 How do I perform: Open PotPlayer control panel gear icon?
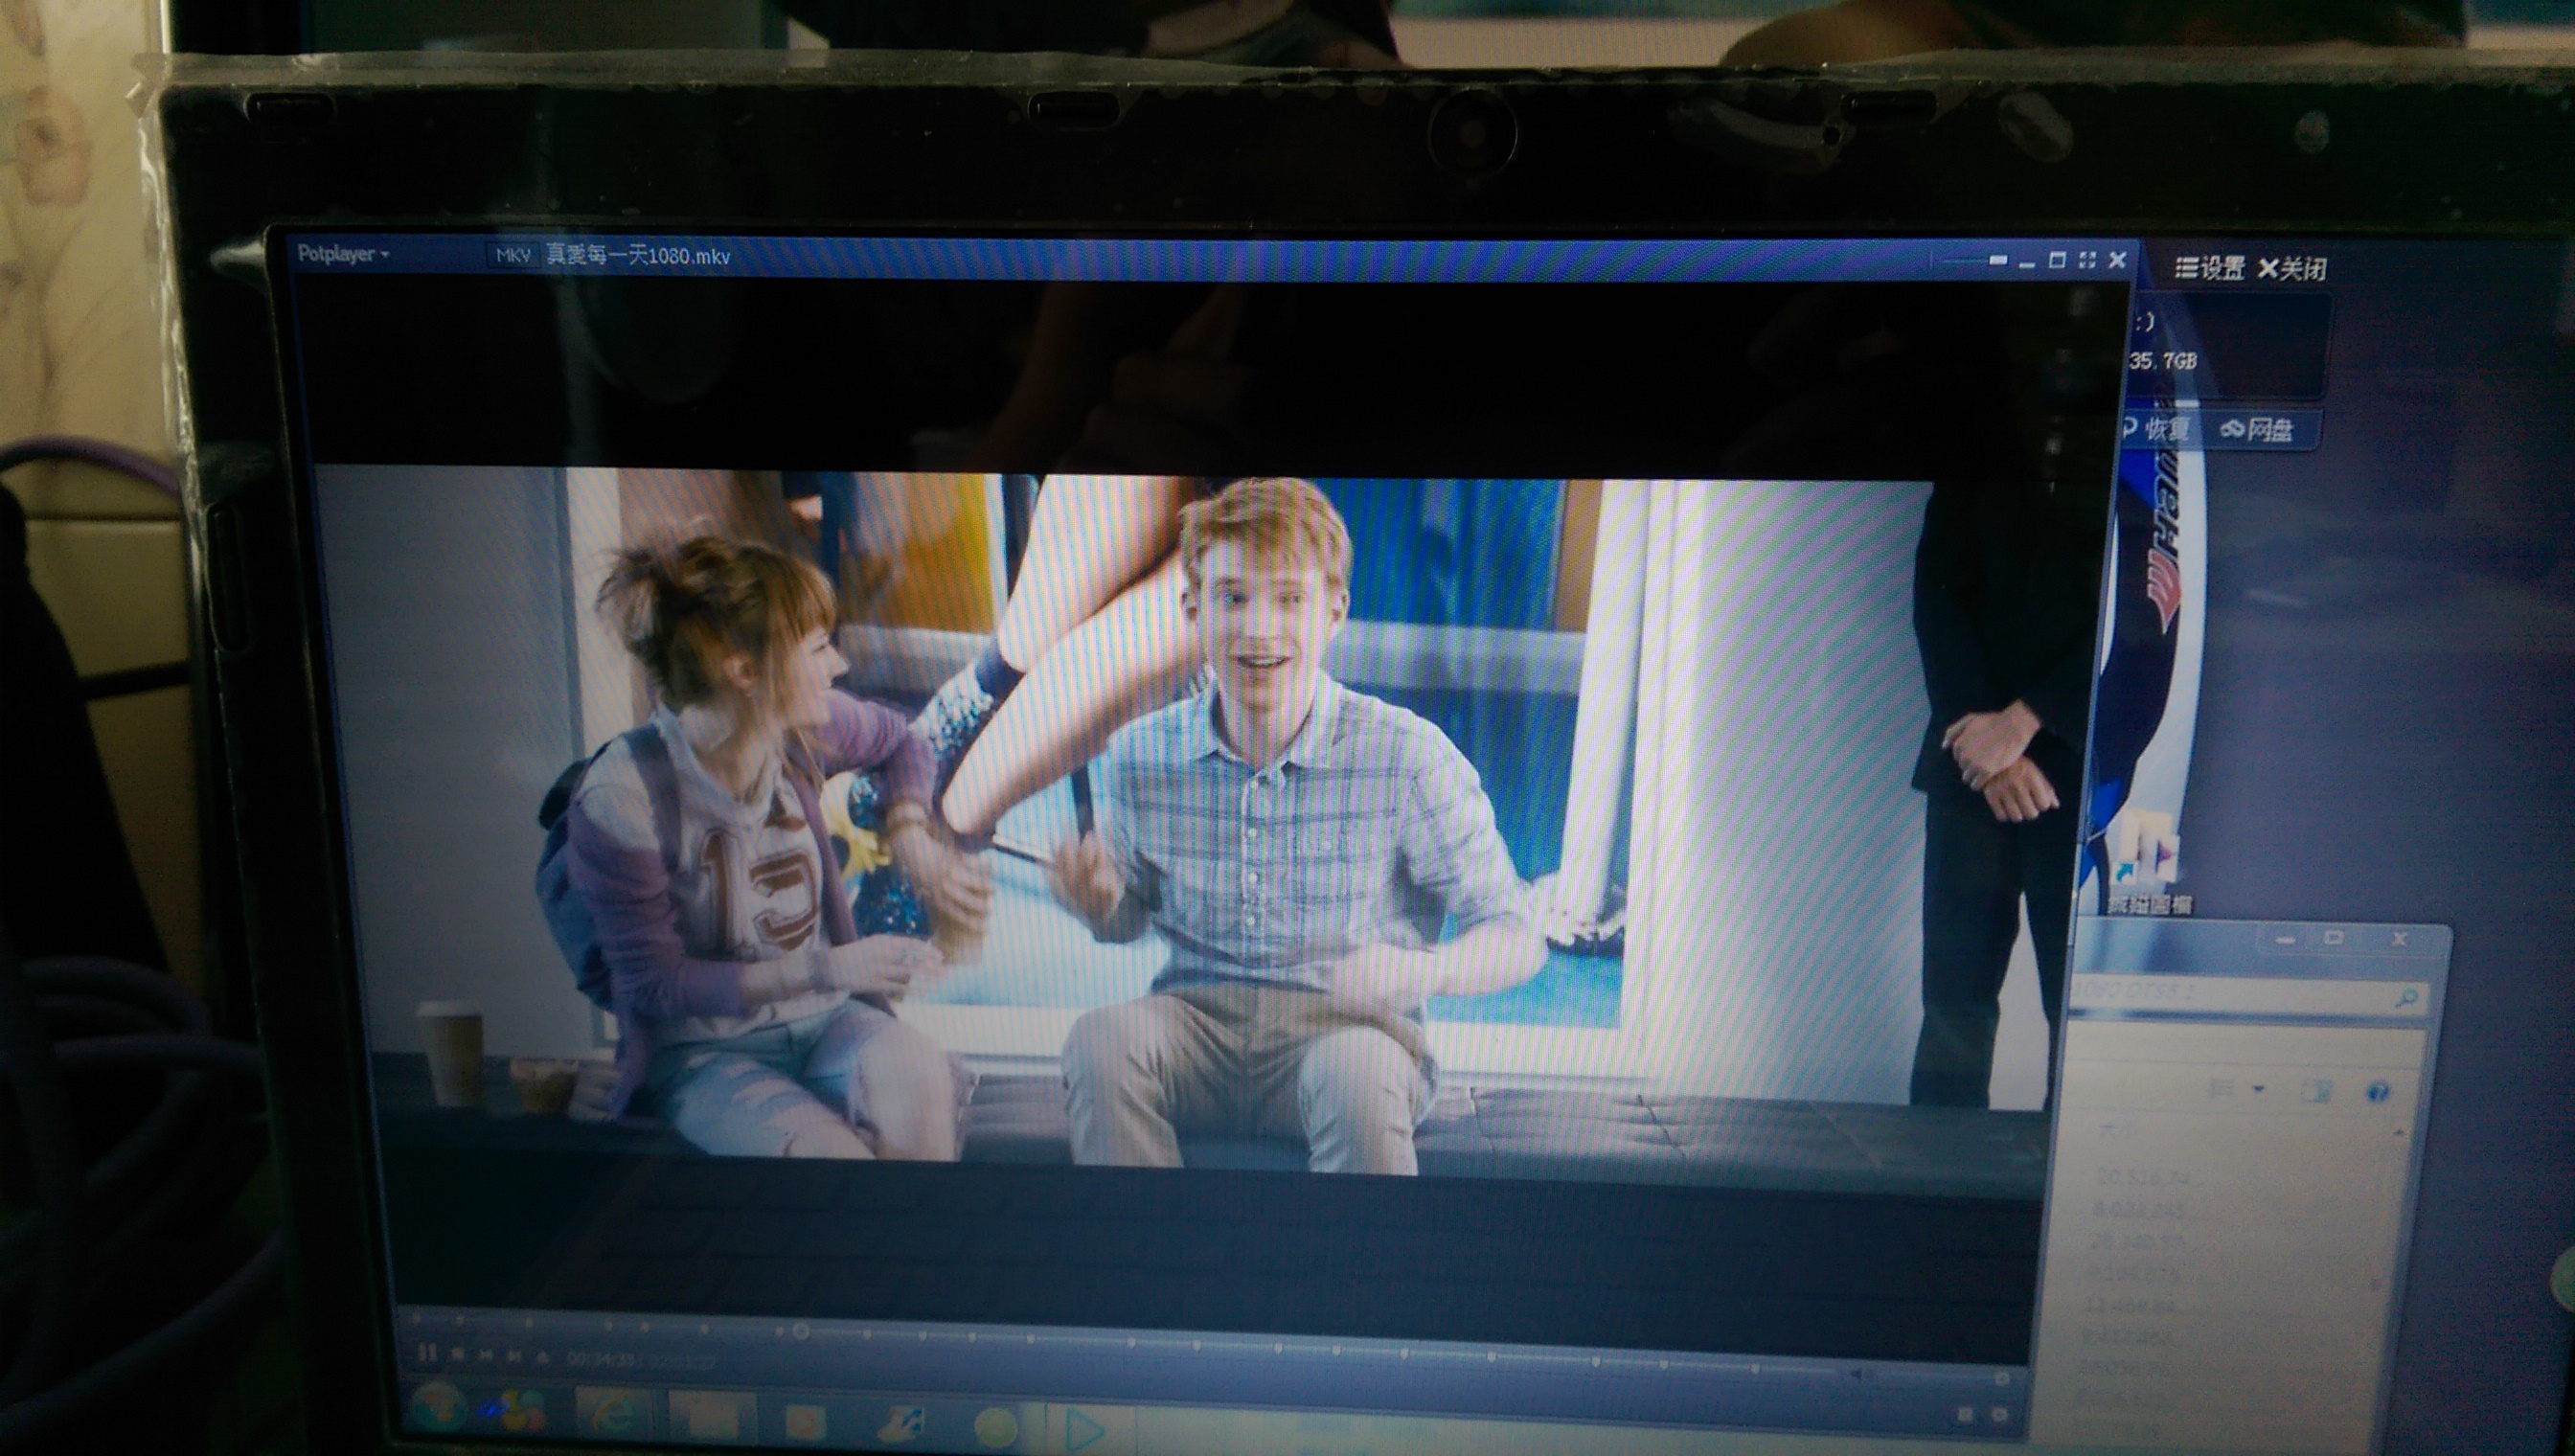1999,1415
